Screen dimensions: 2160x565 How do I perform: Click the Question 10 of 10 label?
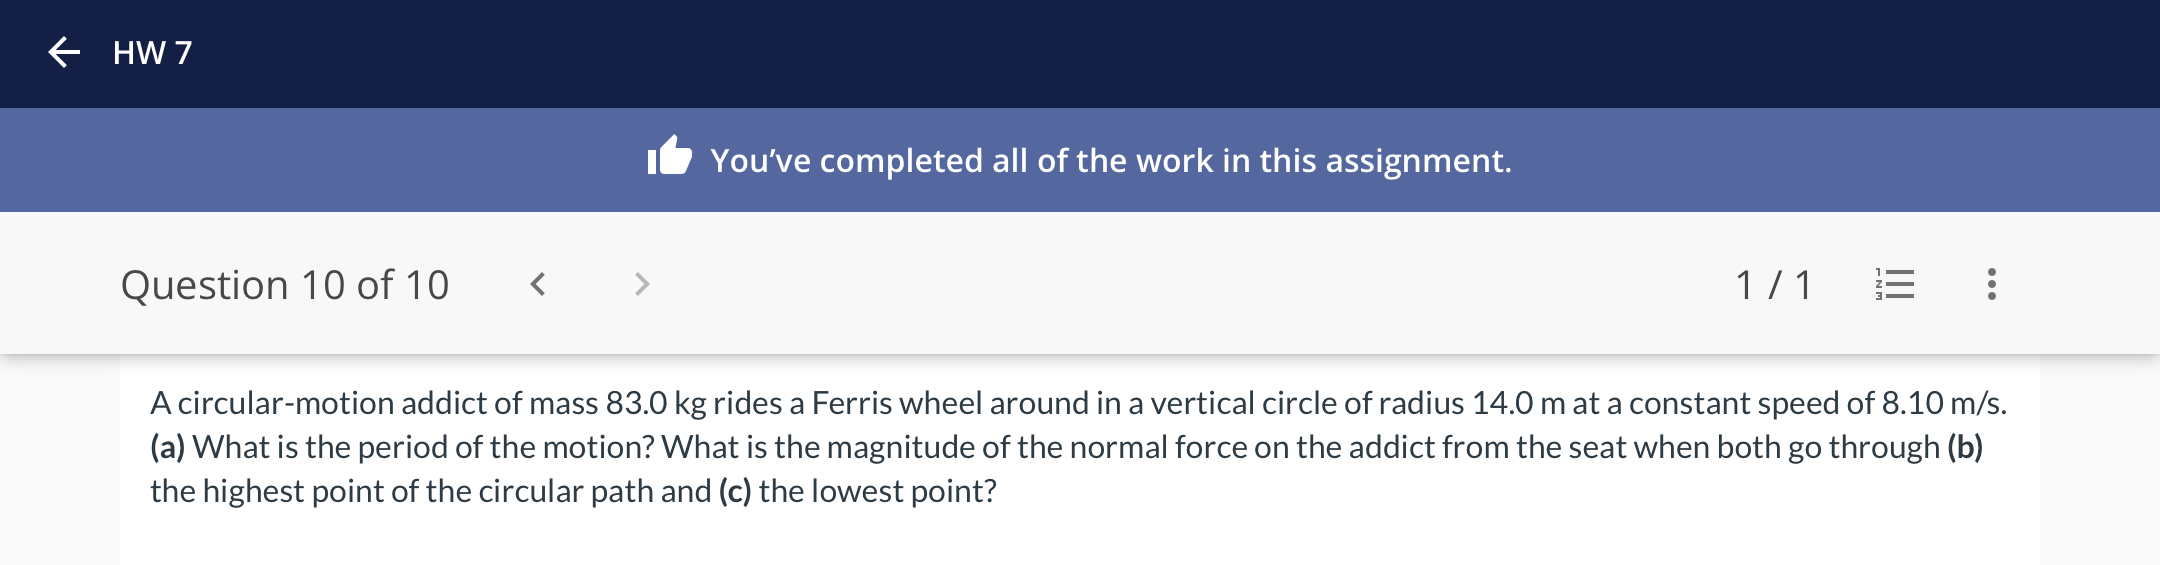[x=285, y=285]
